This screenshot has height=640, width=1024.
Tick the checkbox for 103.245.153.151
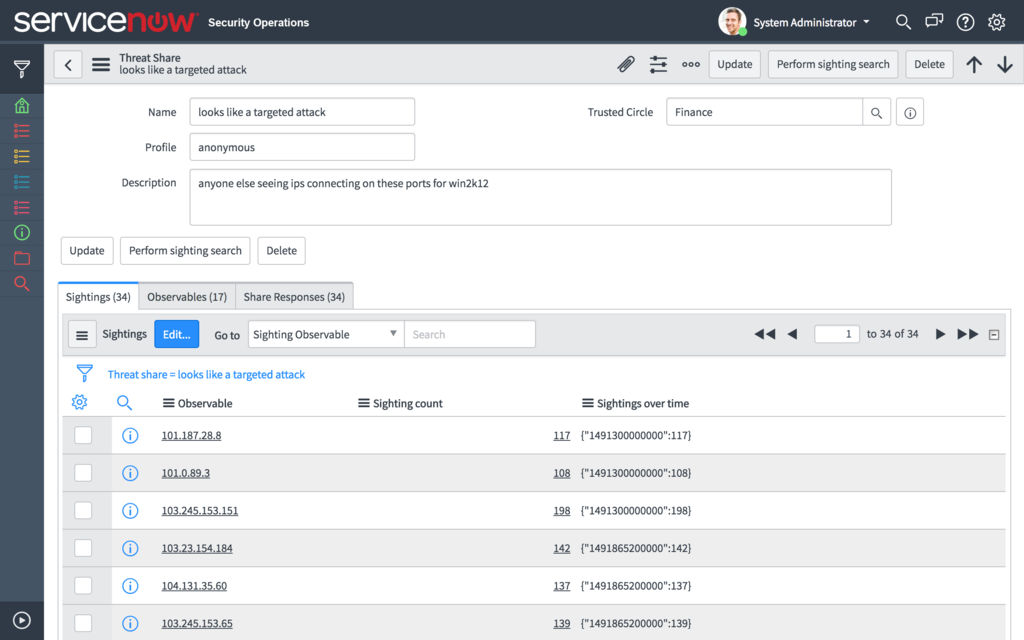[x=83, y=511]
